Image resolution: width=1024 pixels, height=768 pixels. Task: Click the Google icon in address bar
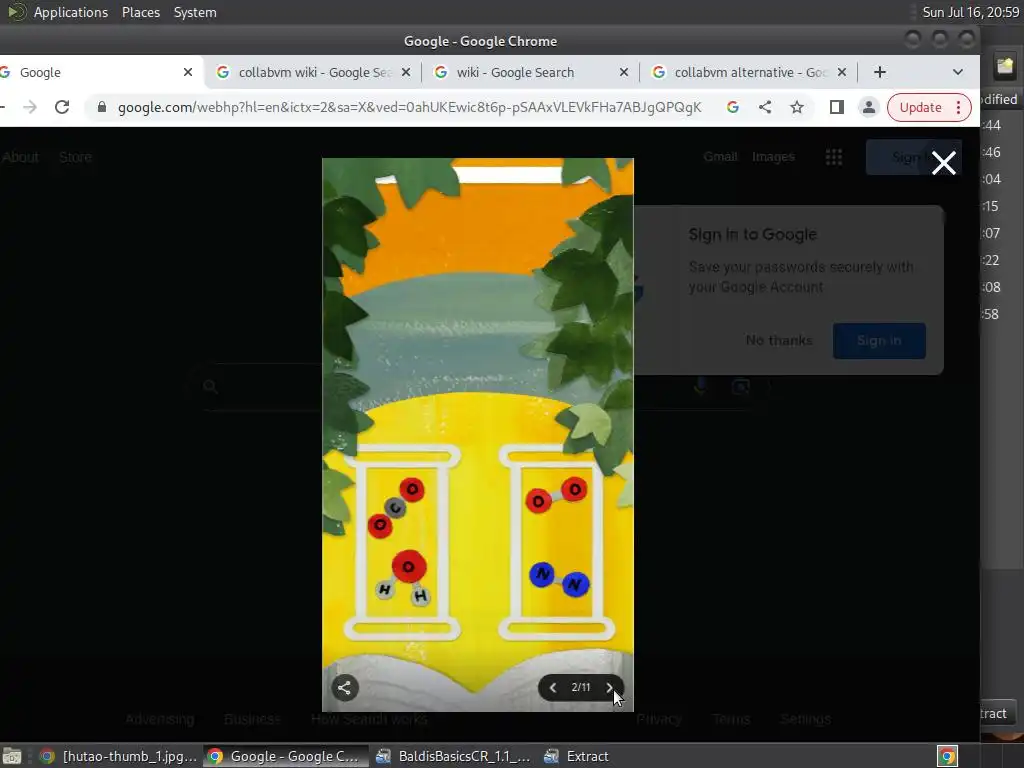coord(733,107)
